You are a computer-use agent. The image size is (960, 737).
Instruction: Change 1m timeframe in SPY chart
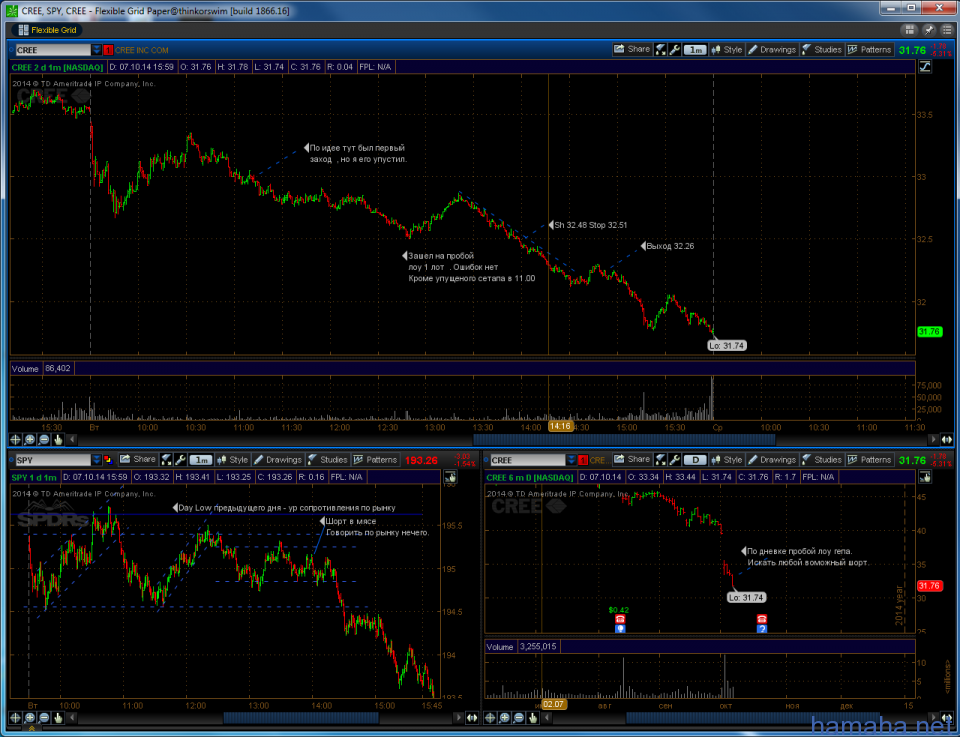pyautogui.click(x=201, y=460)
